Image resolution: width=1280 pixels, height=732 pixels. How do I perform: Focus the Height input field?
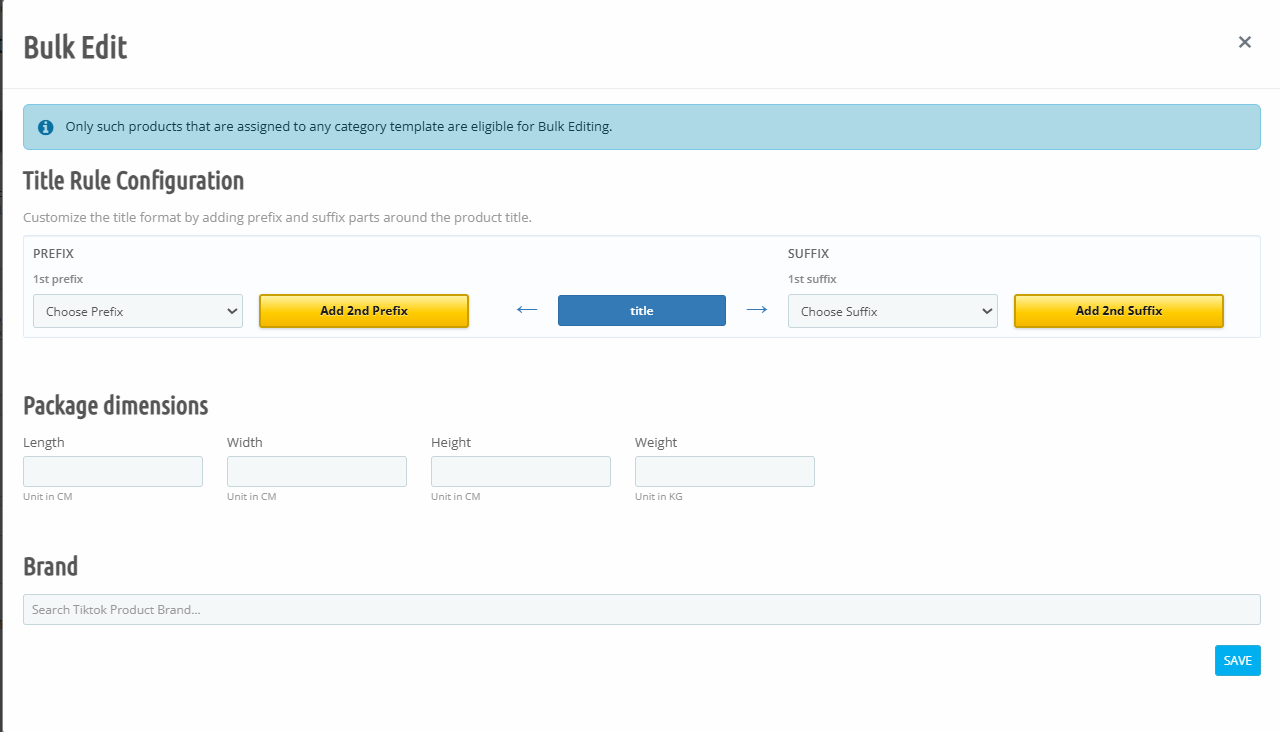point(521,472)
